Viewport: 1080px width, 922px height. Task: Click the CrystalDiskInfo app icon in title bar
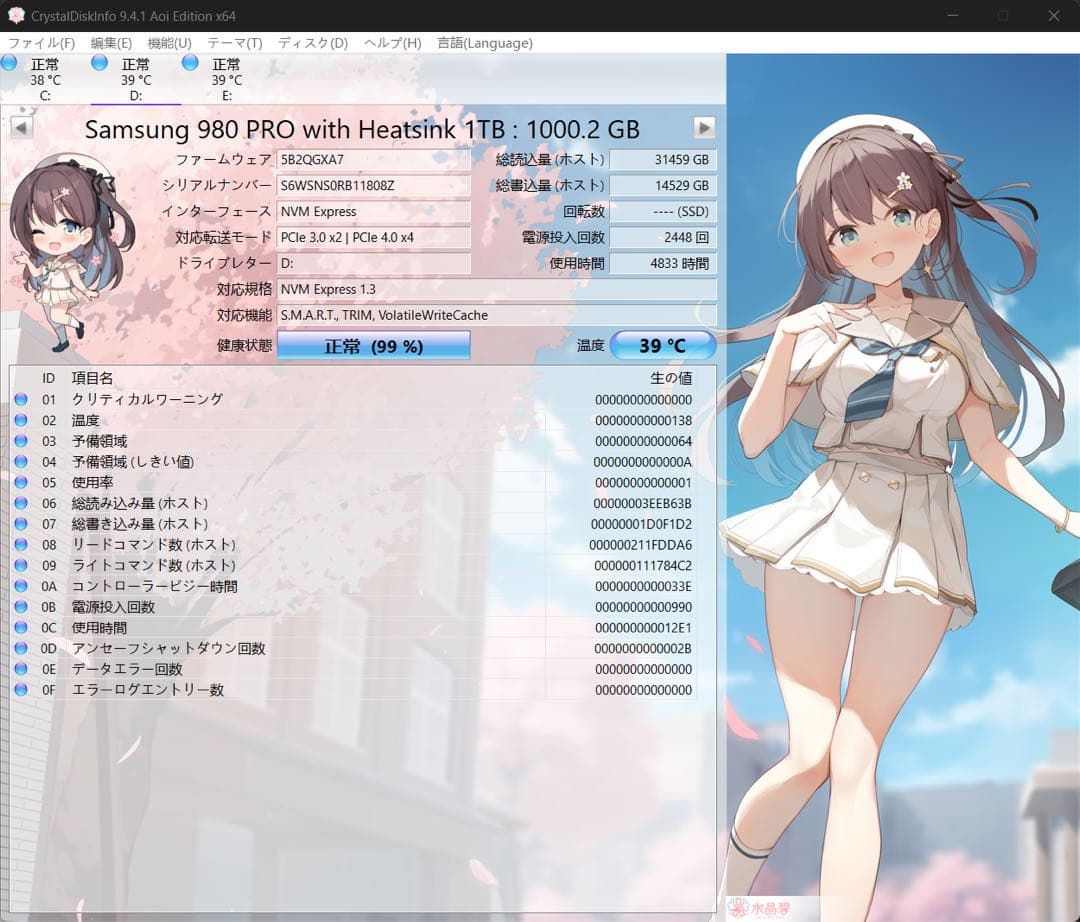pos(16,15)
